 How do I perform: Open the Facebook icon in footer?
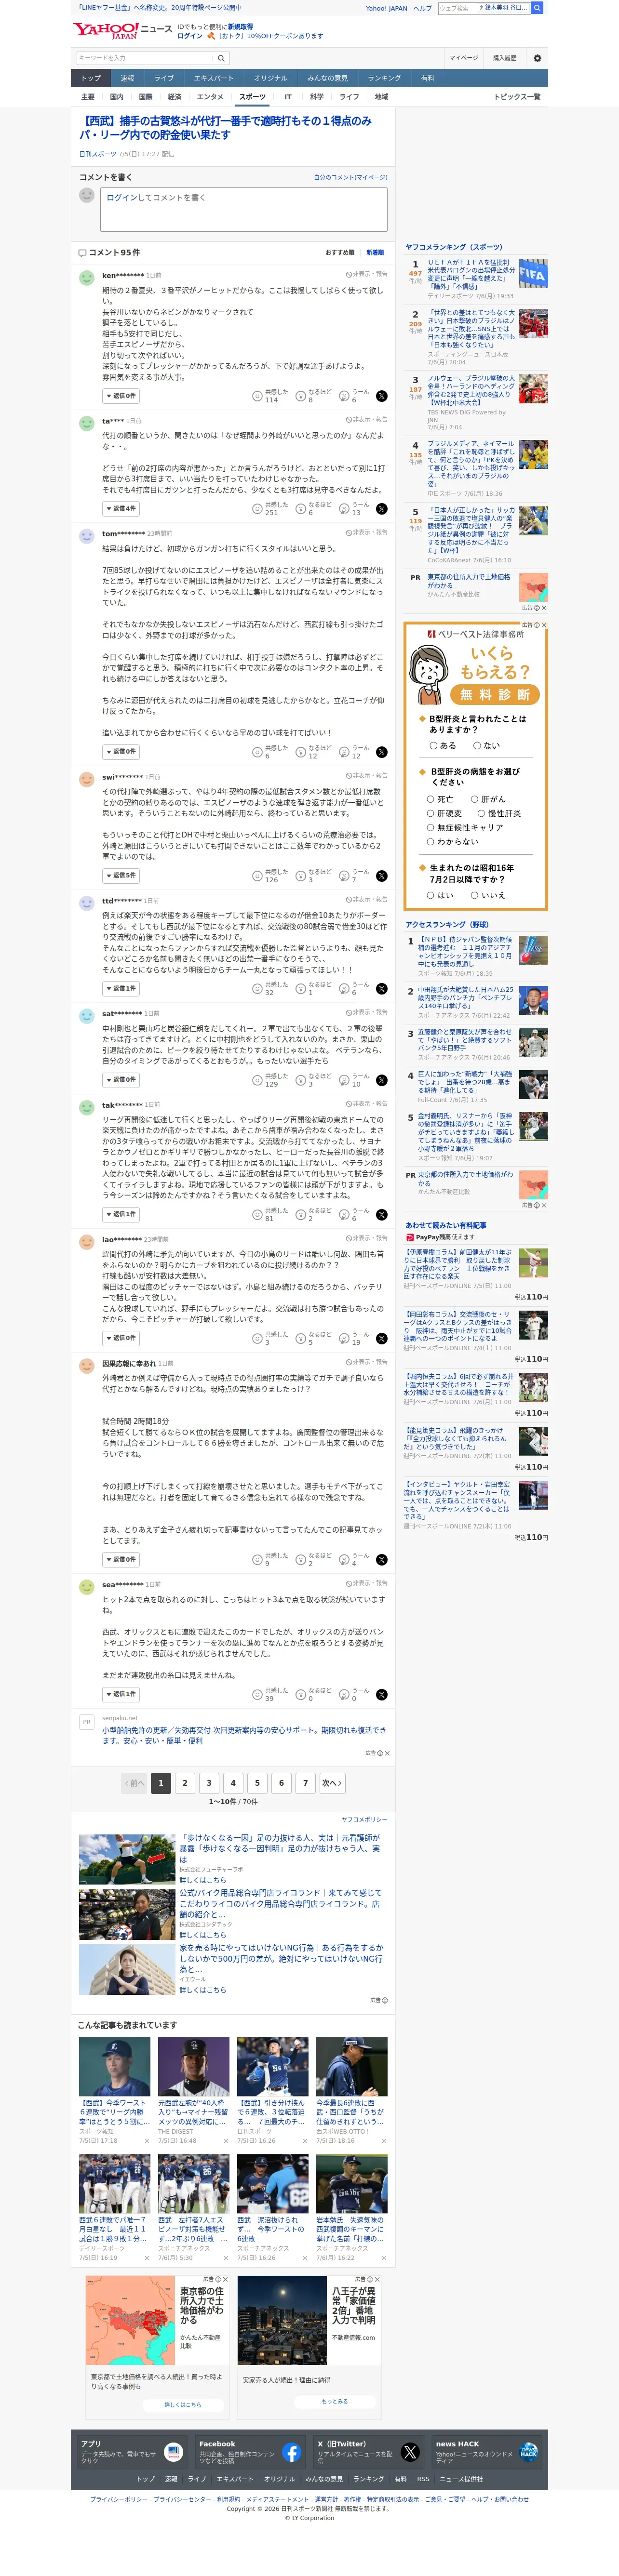291,2451
